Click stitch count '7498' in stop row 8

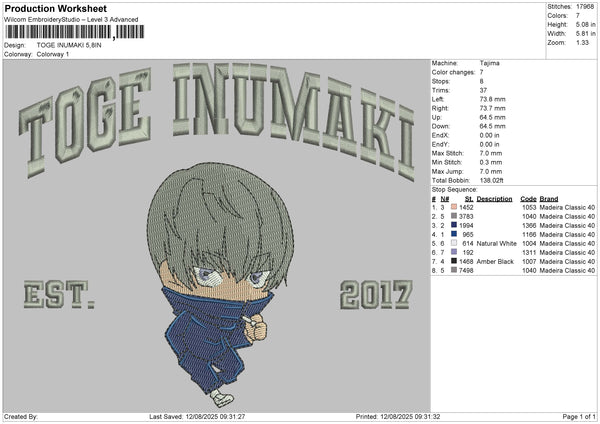click(466, 270)
